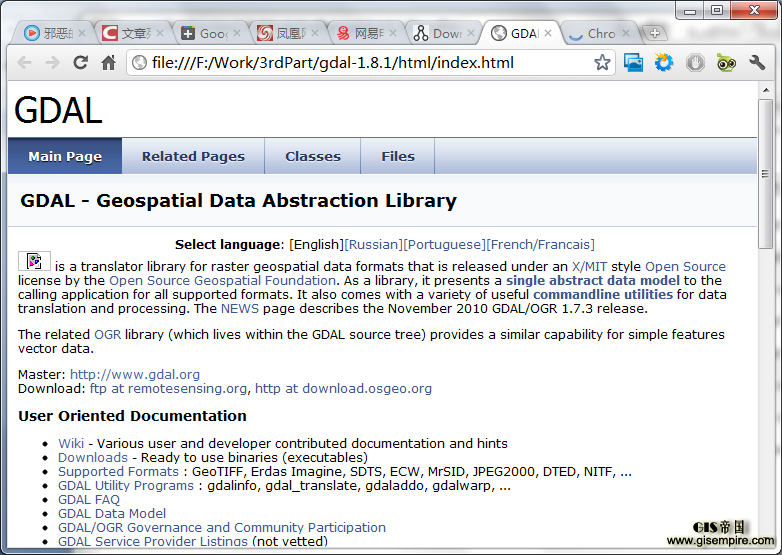Open a new tab with the plus button
The width and height of the screenshot is (782, 555).
(654, 33)
